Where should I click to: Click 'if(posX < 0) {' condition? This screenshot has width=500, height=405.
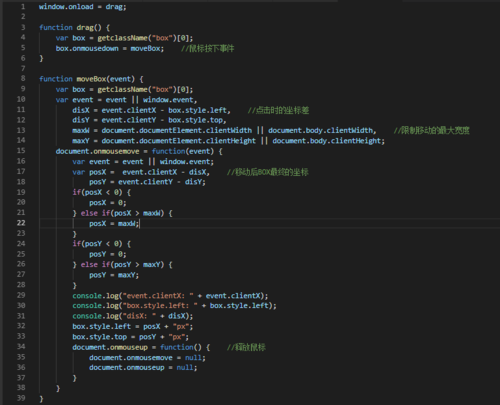[x=102, y=192]
